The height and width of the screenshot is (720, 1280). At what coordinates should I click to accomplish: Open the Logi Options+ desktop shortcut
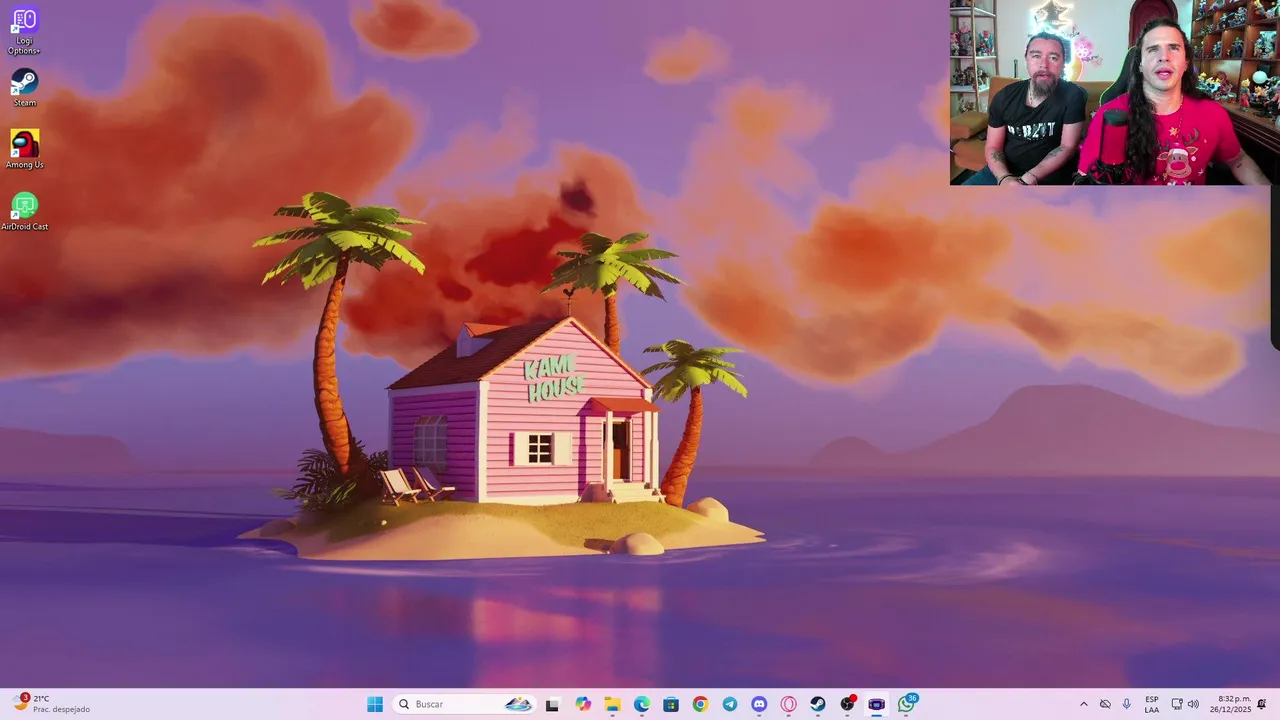(x=24, y=31)
